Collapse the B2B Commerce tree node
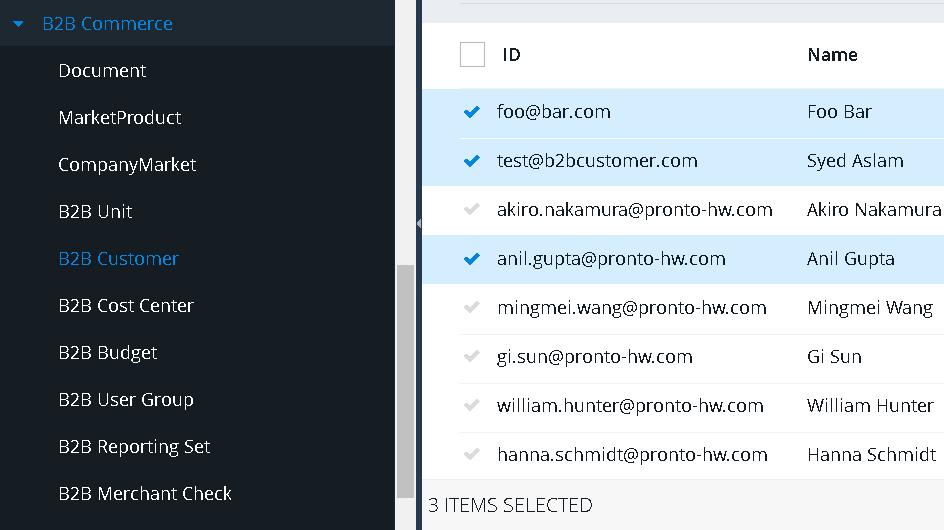944x530 pixels. point(18,24)
